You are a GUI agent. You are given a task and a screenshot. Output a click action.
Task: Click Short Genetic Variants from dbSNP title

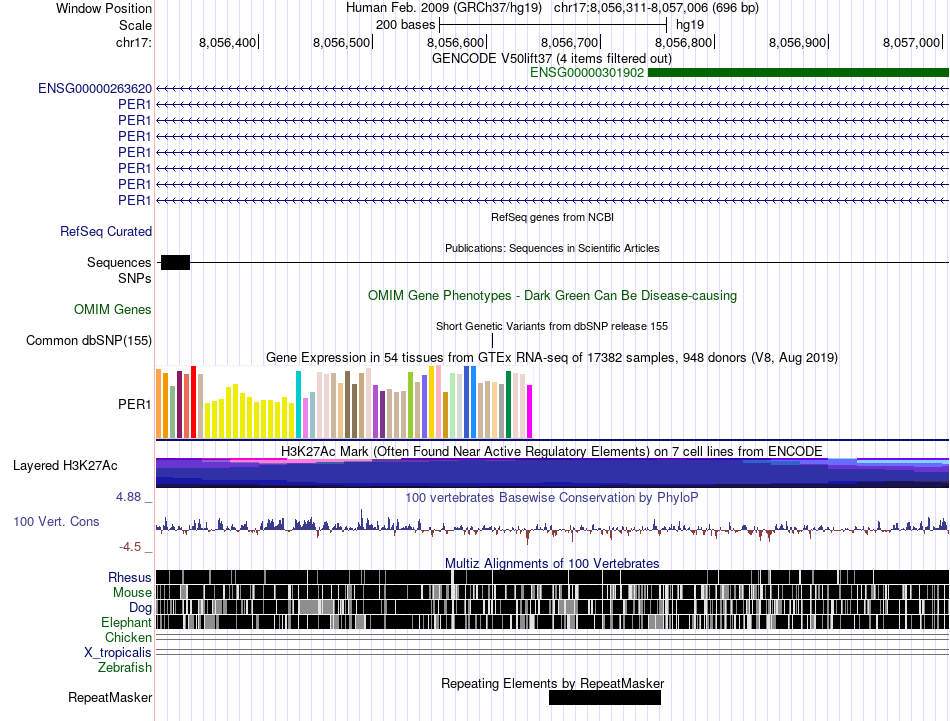[x=552, y=326]
